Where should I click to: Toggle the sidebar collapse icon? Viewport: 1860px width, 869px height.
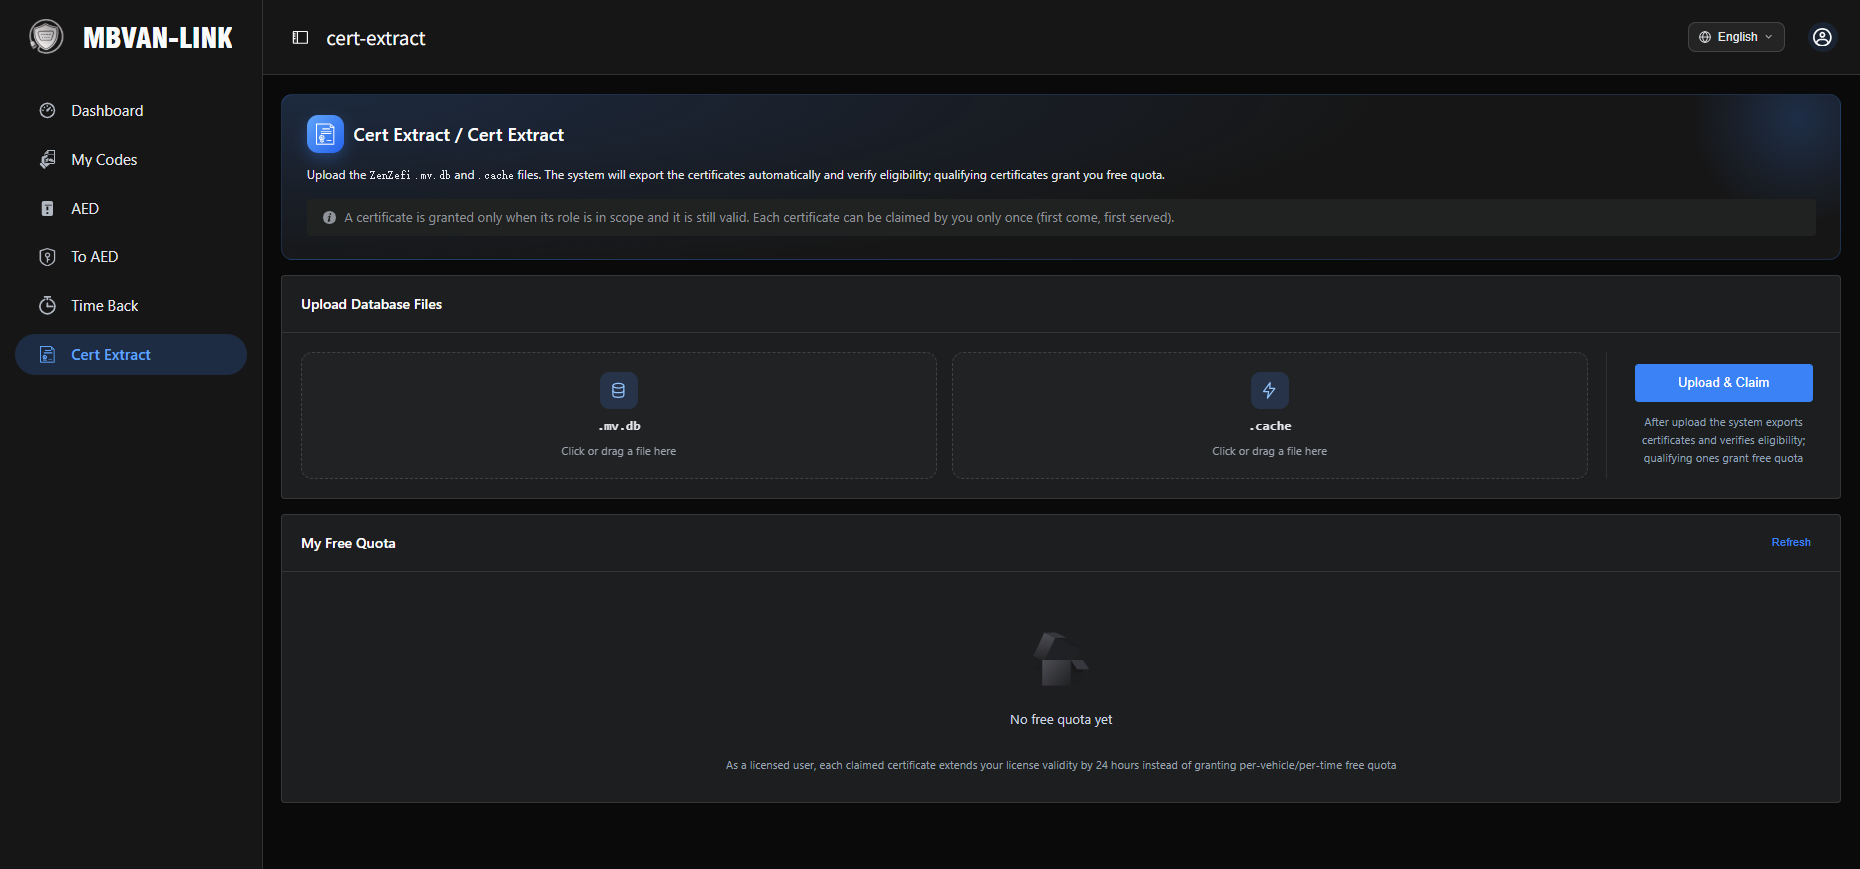click(300, 37)
